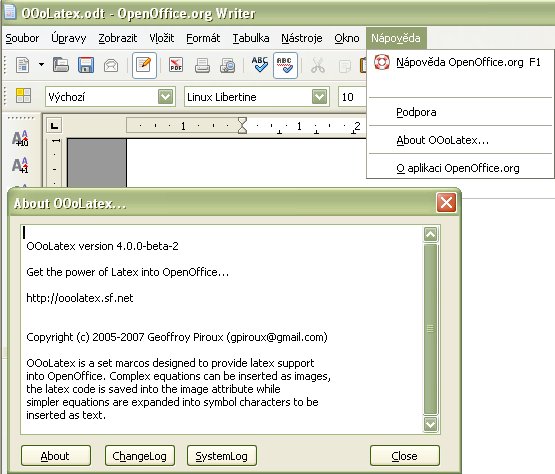The image size is (555, 474).
Task: Click the Save floppy disk icon
Action: click(86, 65)
